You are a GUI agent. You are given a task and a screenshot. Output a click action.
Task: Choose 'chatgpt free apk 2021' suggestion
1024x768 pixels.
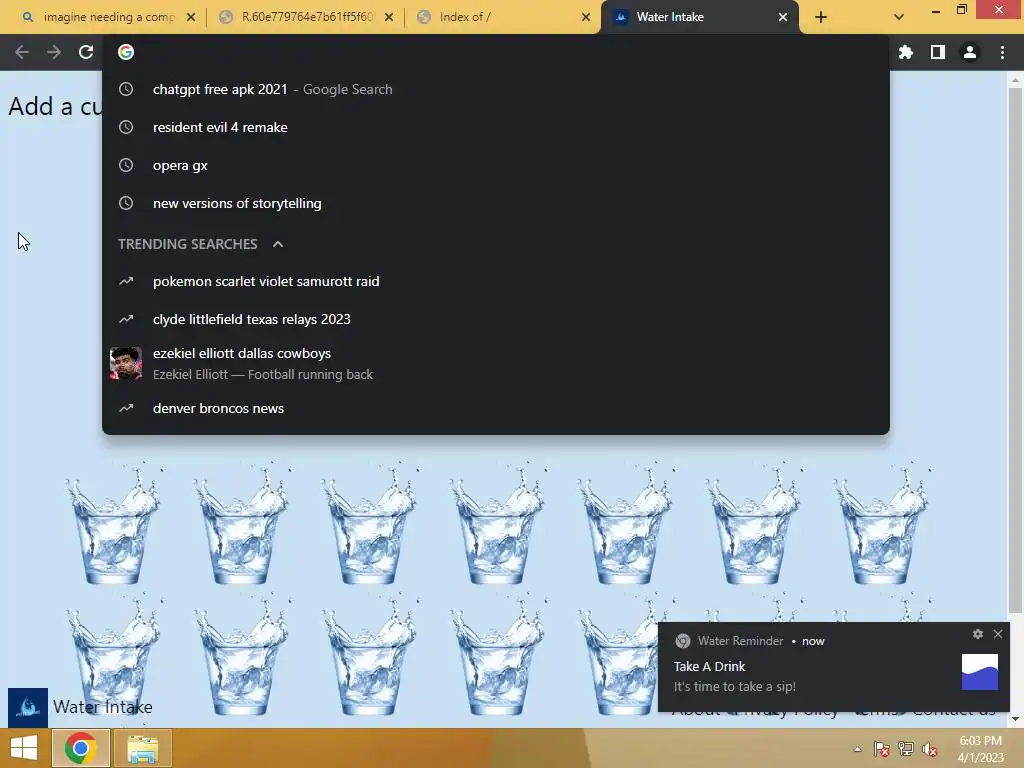pyautogui.click(x=496, y=89)
